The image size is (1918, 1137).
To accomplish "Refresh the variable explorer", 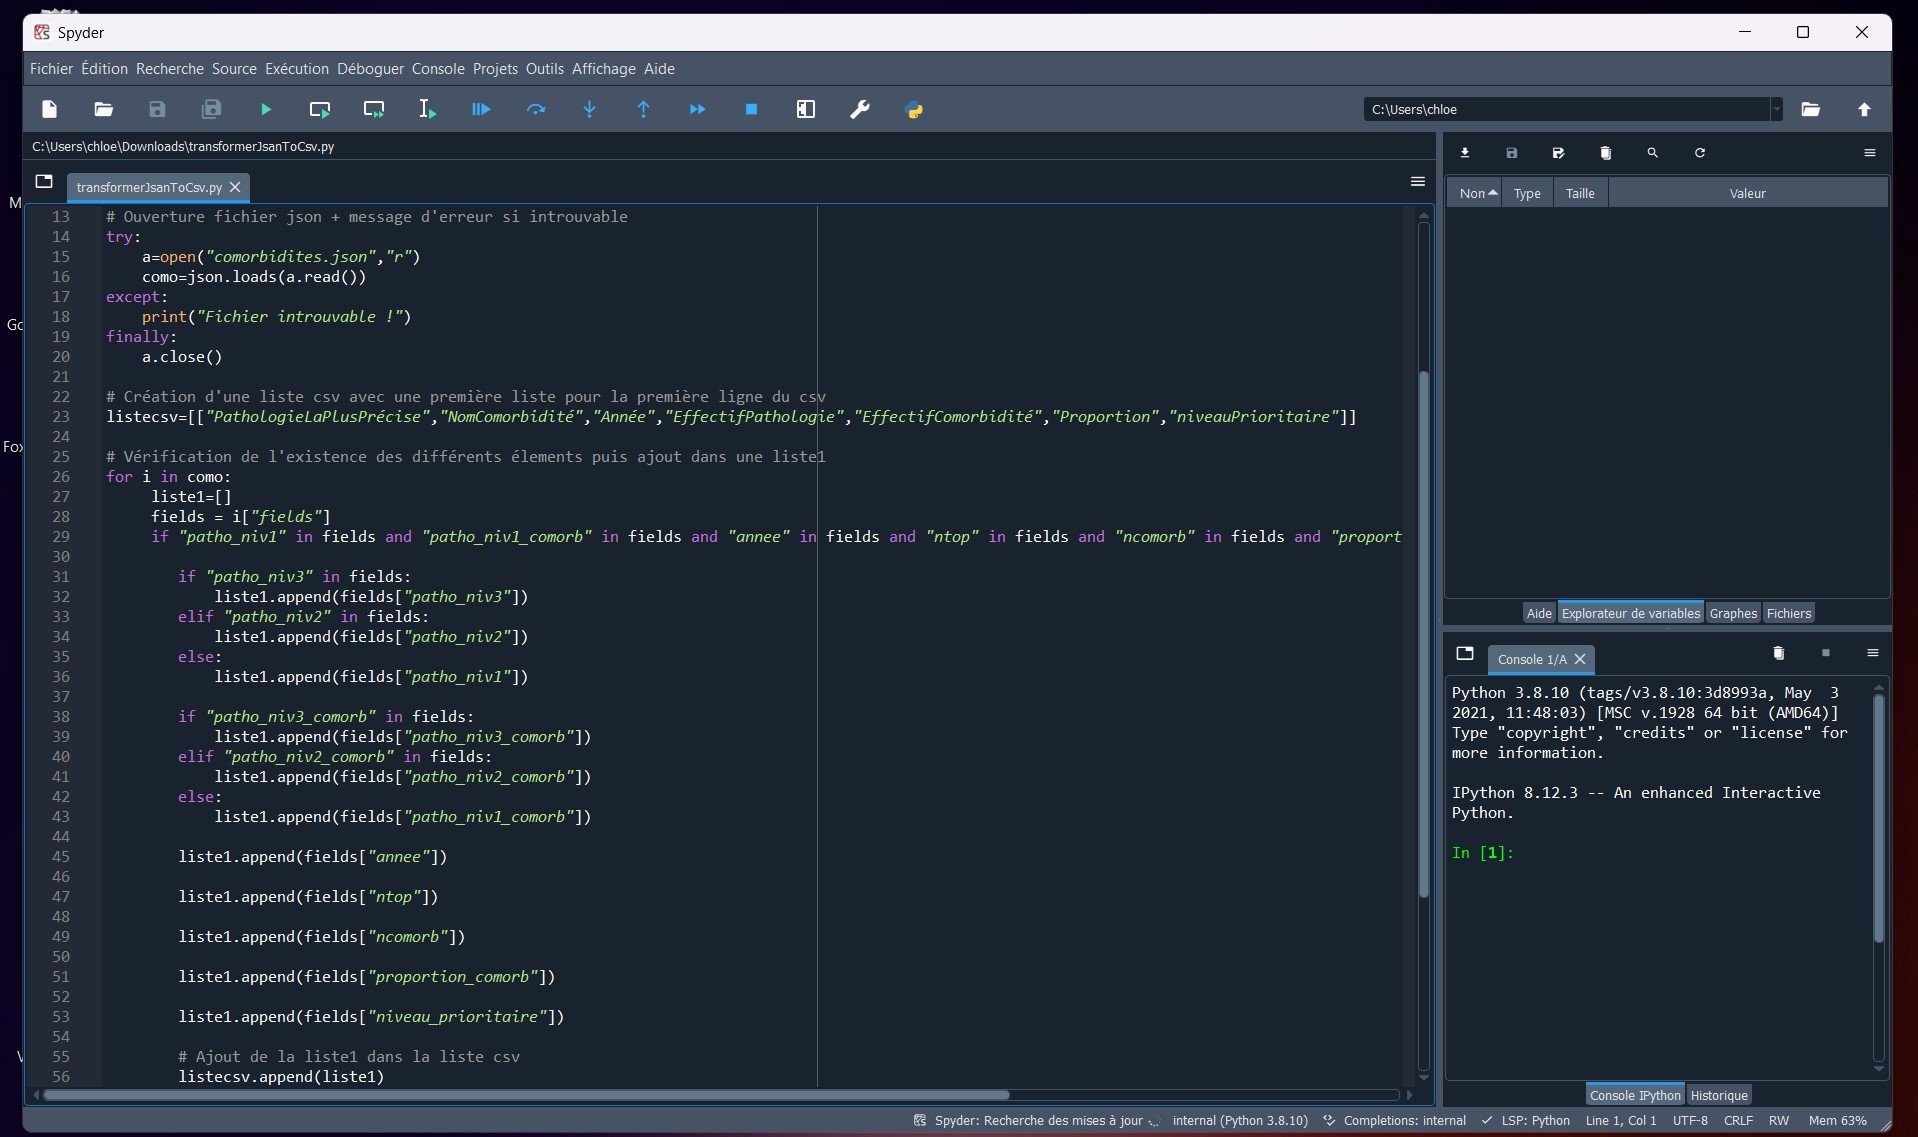I will click(1699, 152).
